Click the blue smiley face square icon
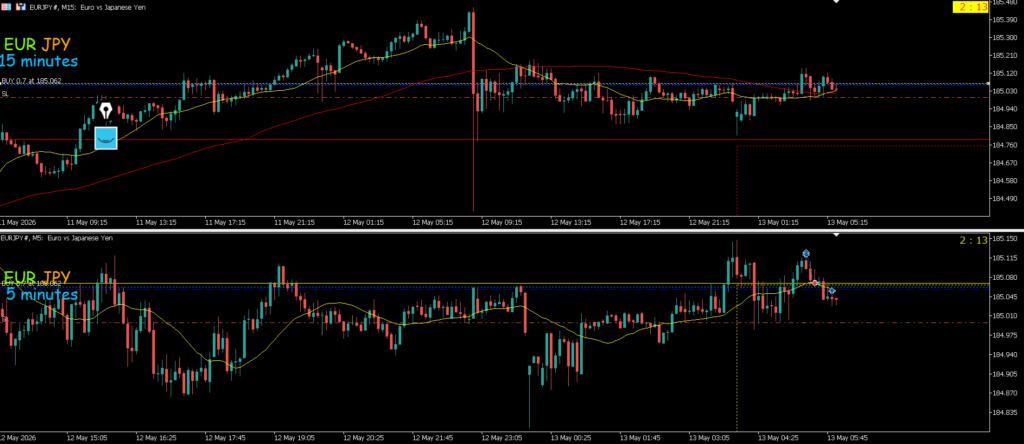1024x444 pixels. (106, 138)
